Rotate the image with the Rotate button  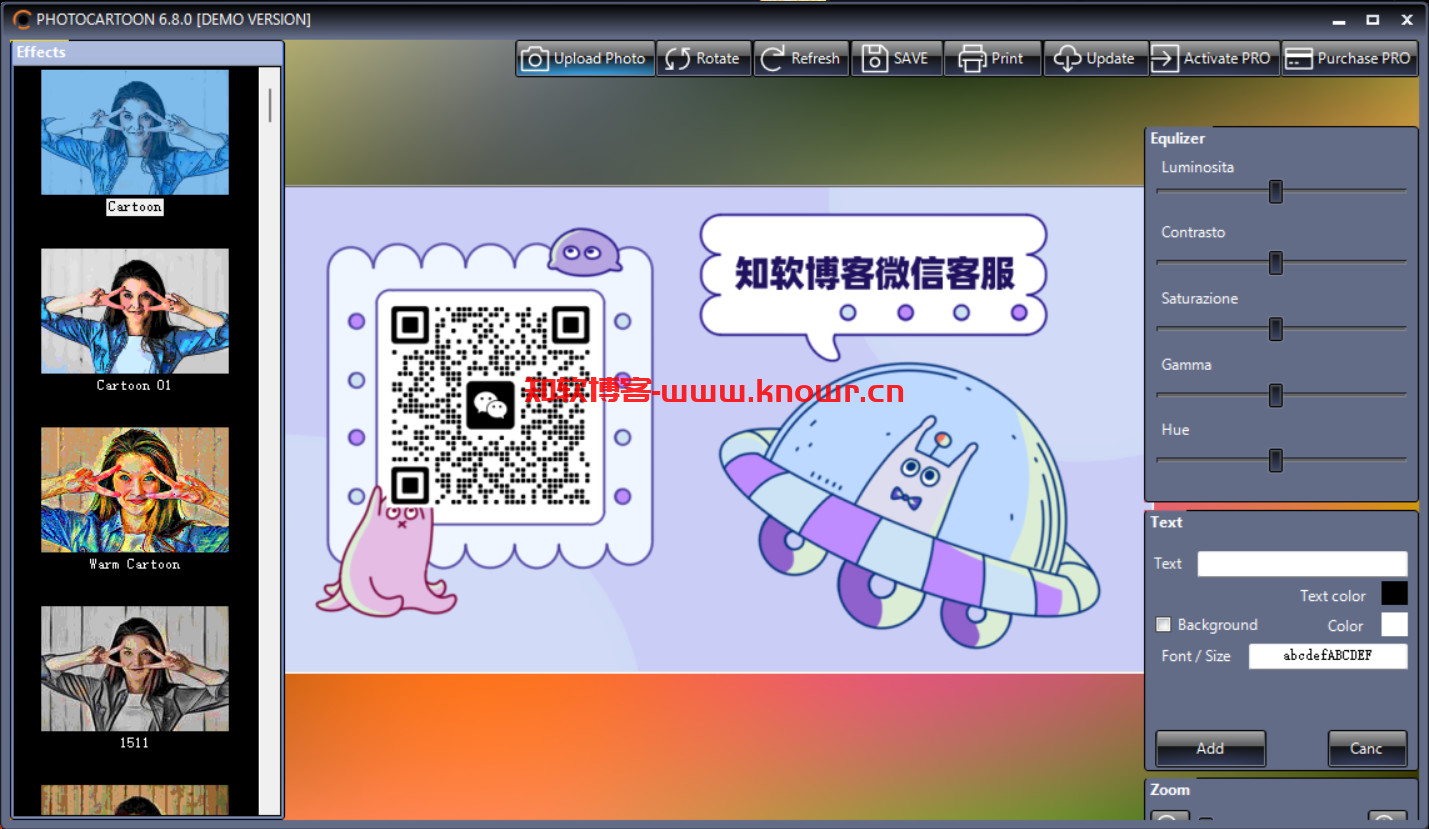(x=704, y=58)
